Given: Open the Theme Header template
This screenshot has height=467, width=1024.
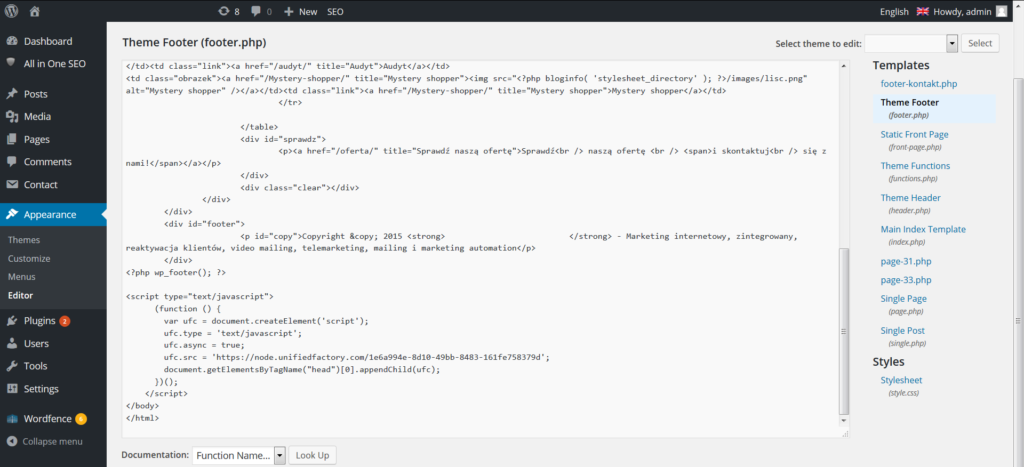Looking at the screenshot, I should tap(910, 197).
